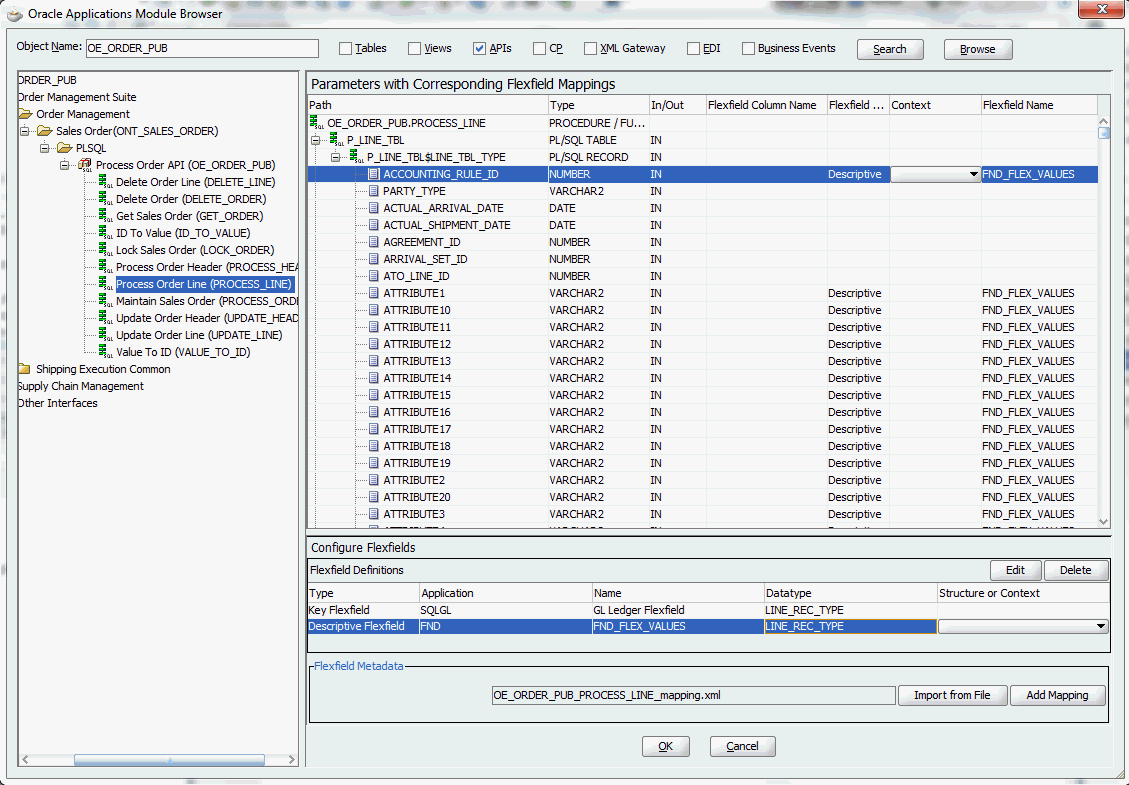Click the P_LINE_TBL$LINE_TBL_TYPE record icon
Screen dimensions: 1129x785
(x=356, y=157)
